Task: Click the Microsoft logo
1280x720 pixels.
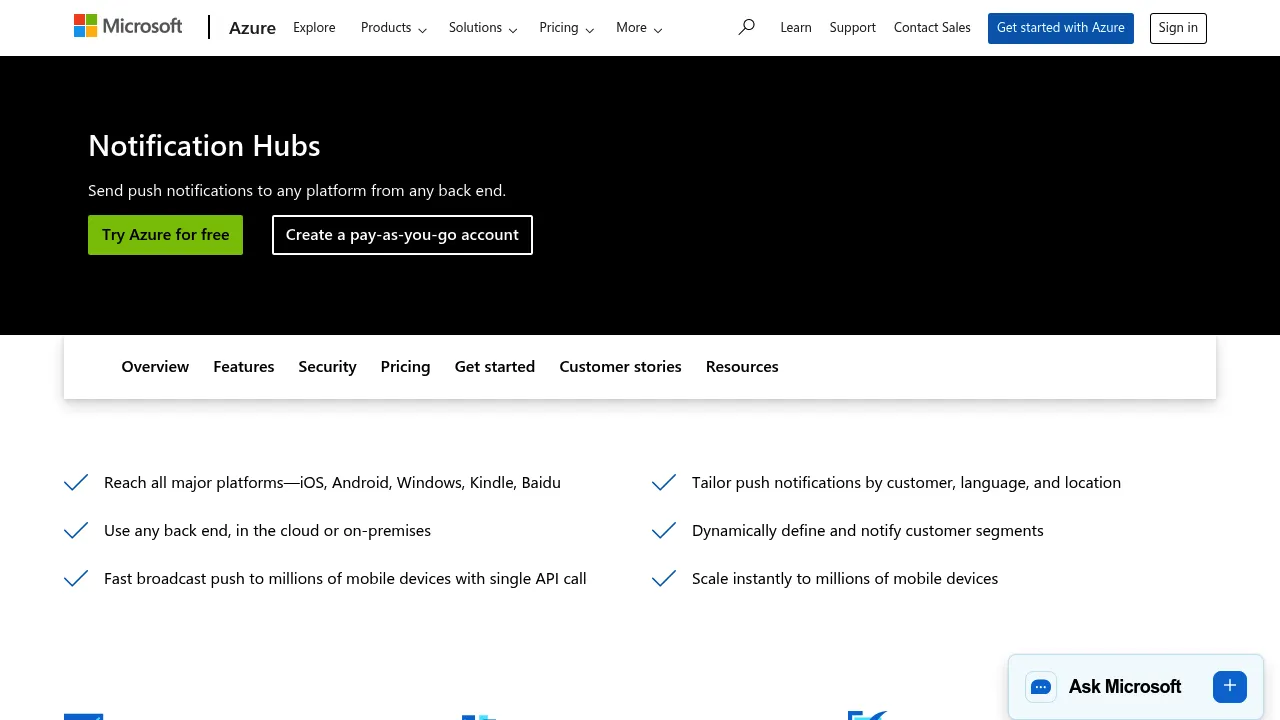Action: [128, 26]
